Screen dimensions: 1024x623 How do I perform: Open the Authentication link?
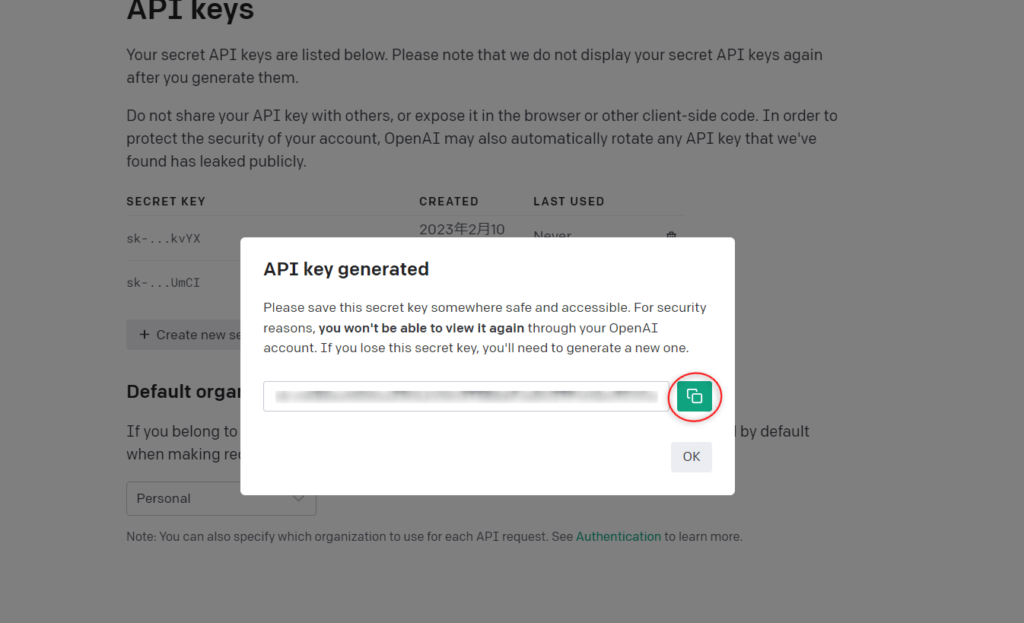(618, 536)
